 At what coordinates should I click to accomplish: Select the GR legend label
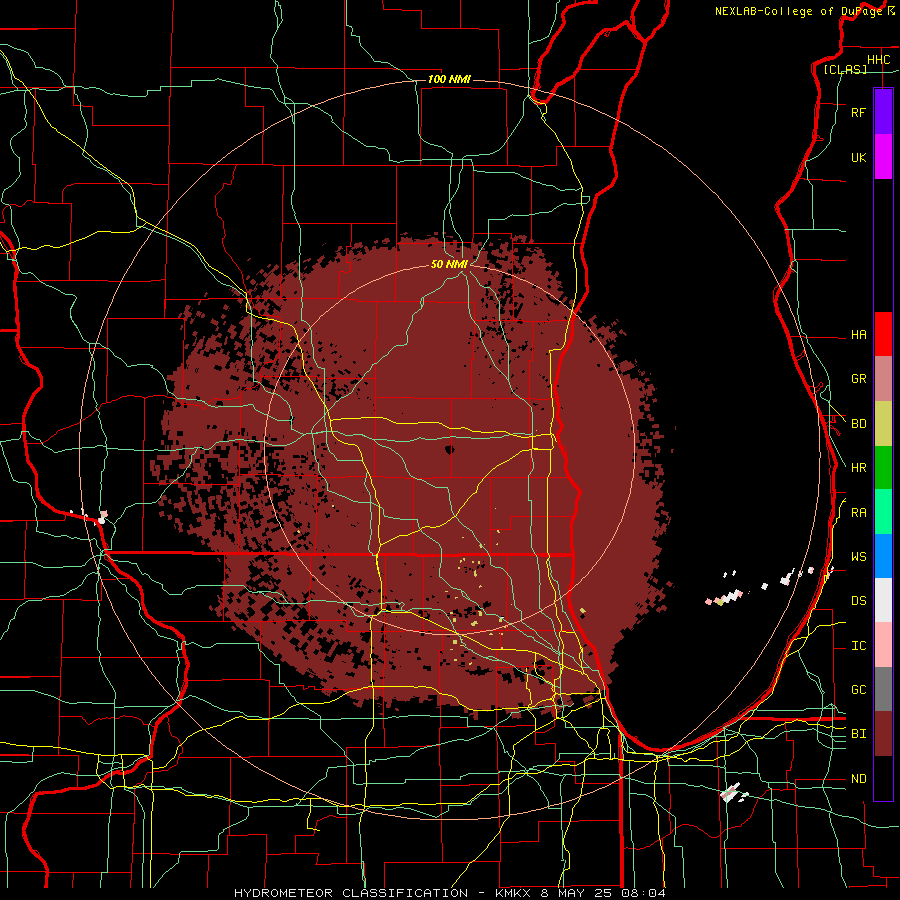pyautogui.click(x=858, y=379)
